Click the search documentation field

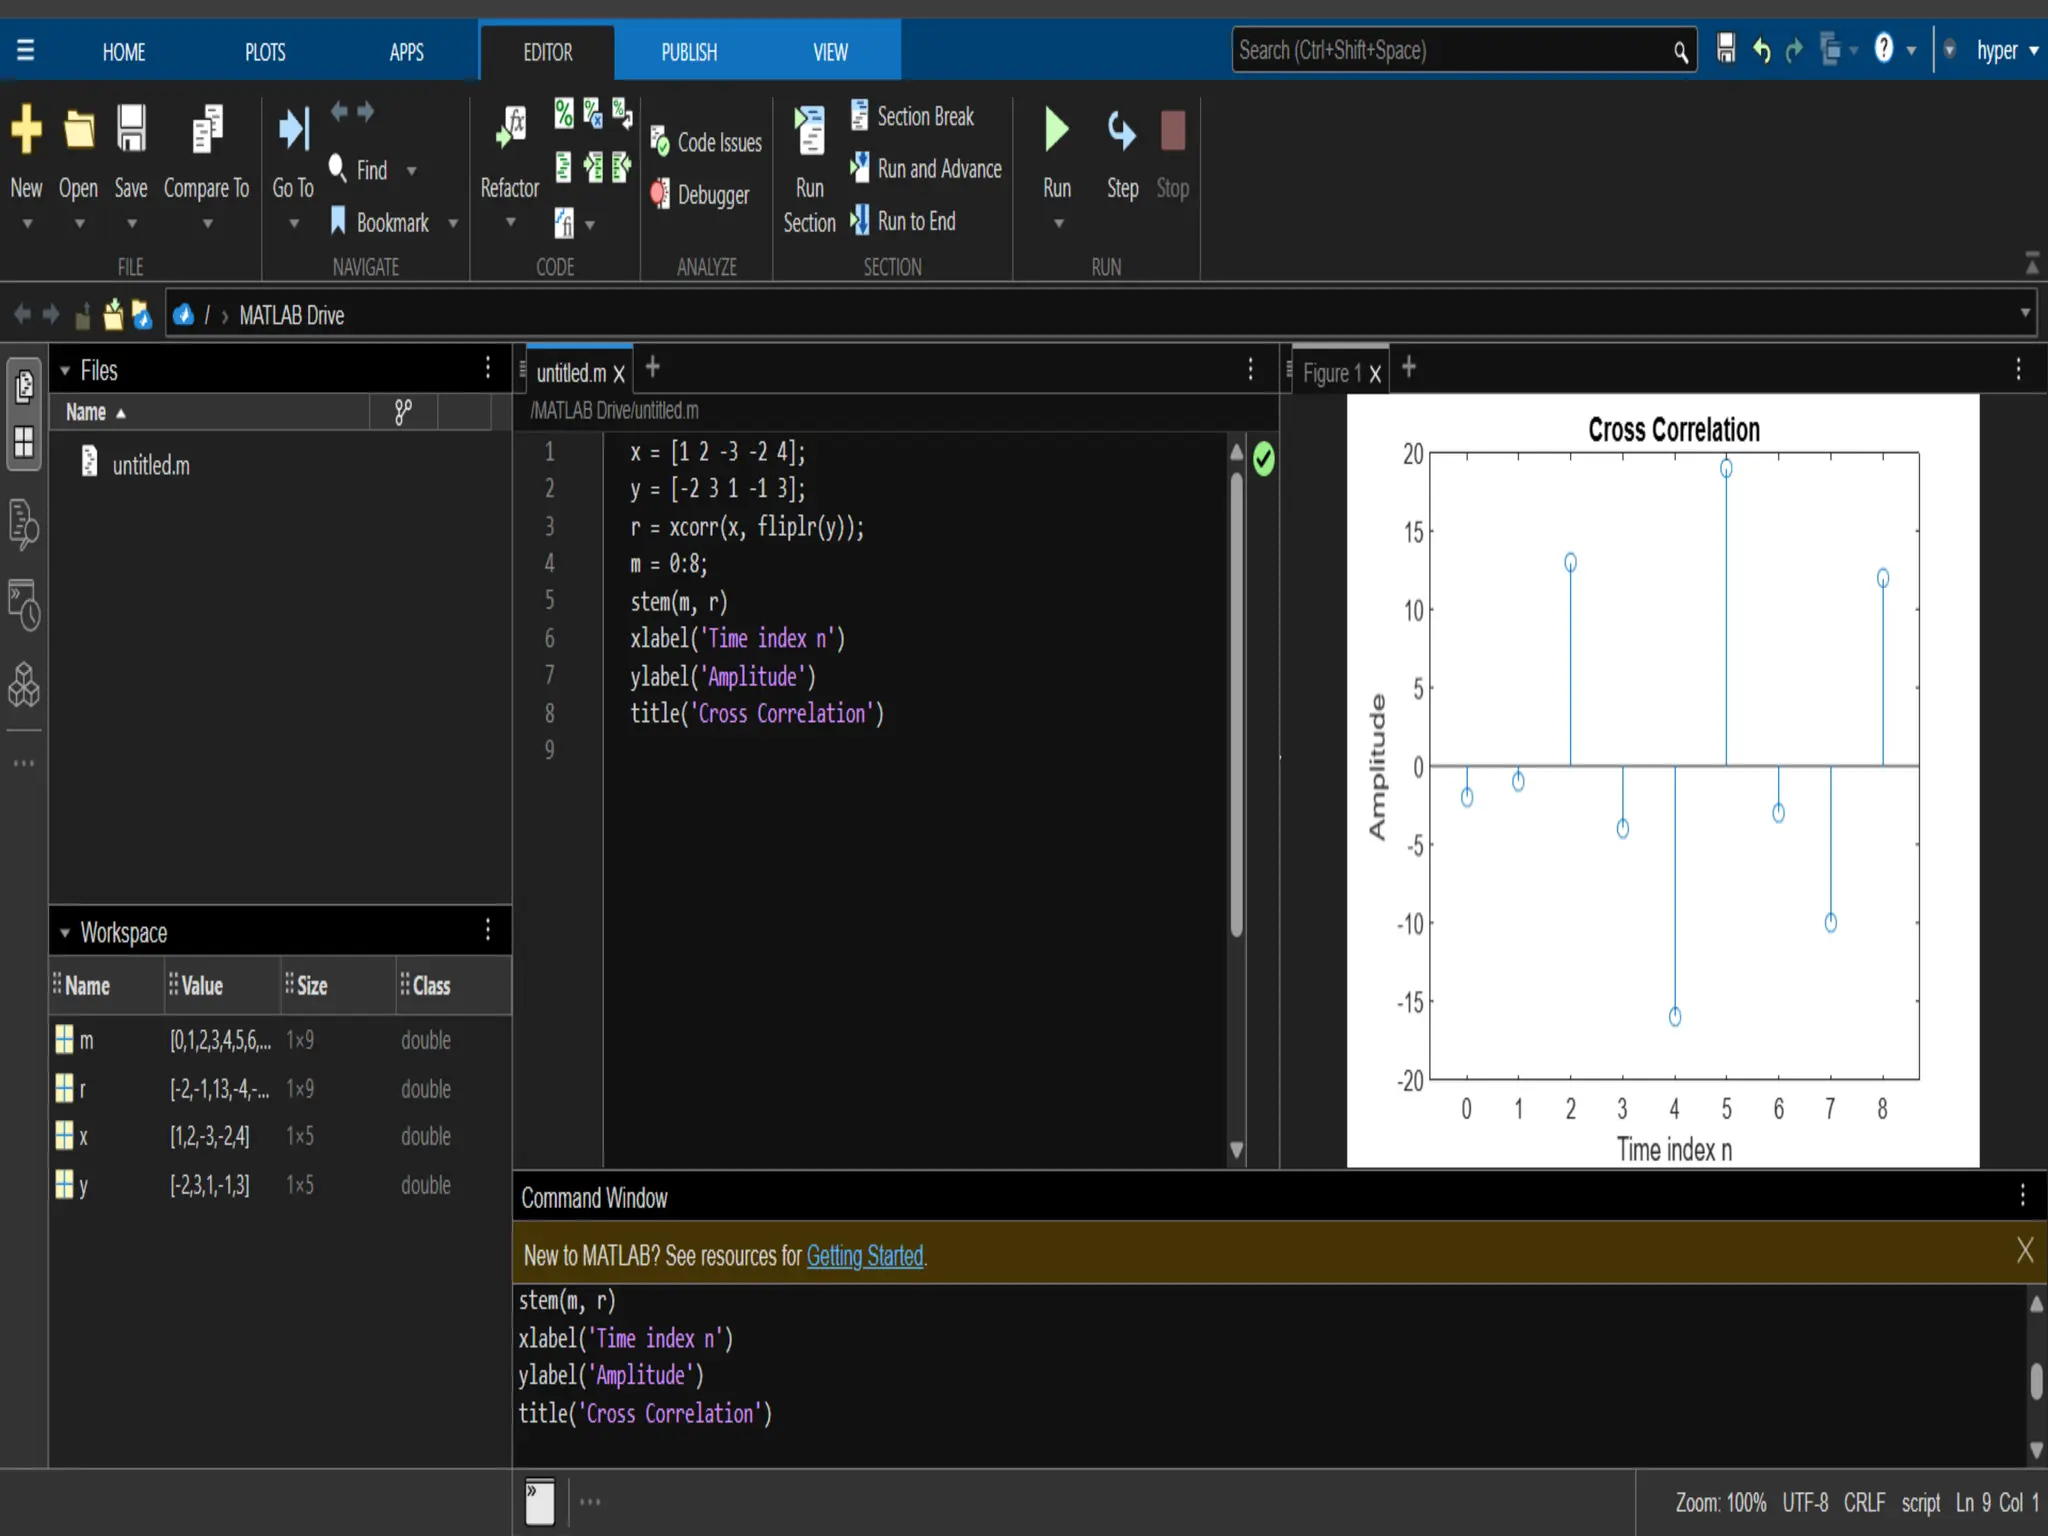1450,50
